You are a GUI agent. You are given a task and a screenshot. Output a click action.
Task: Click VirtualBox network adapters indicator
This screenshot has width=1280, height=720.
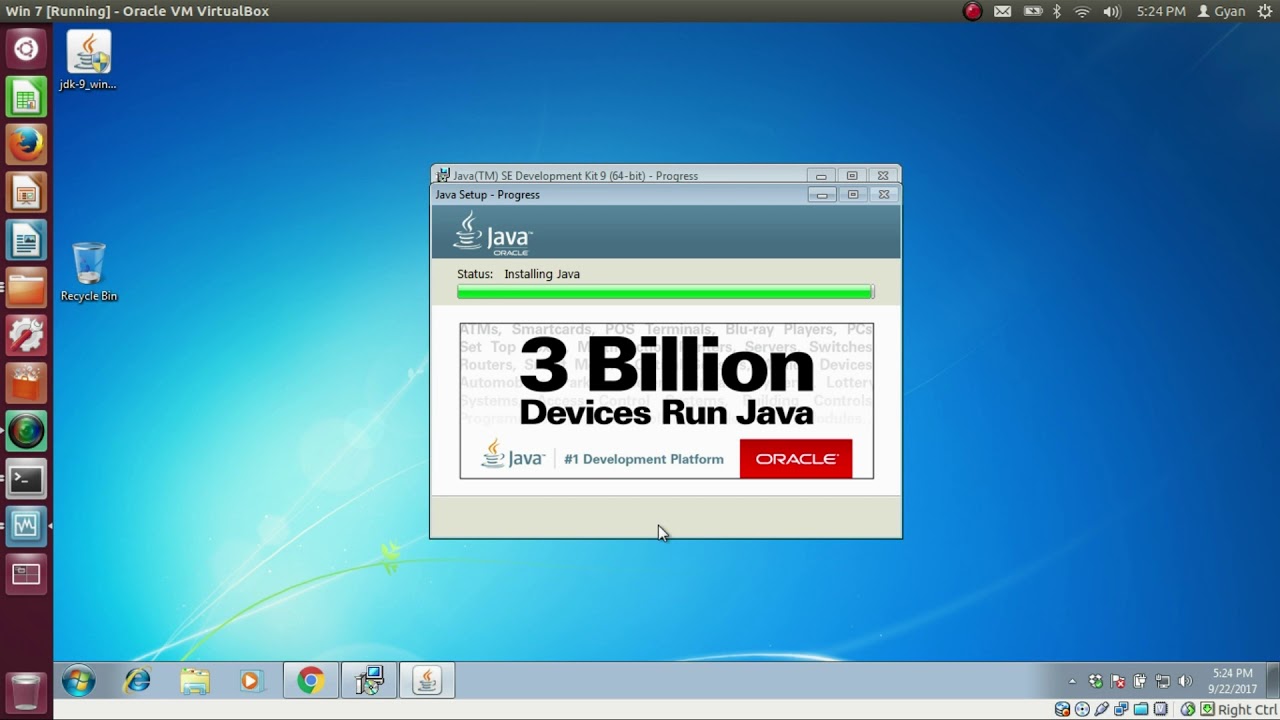click(x=1120, y=710)
